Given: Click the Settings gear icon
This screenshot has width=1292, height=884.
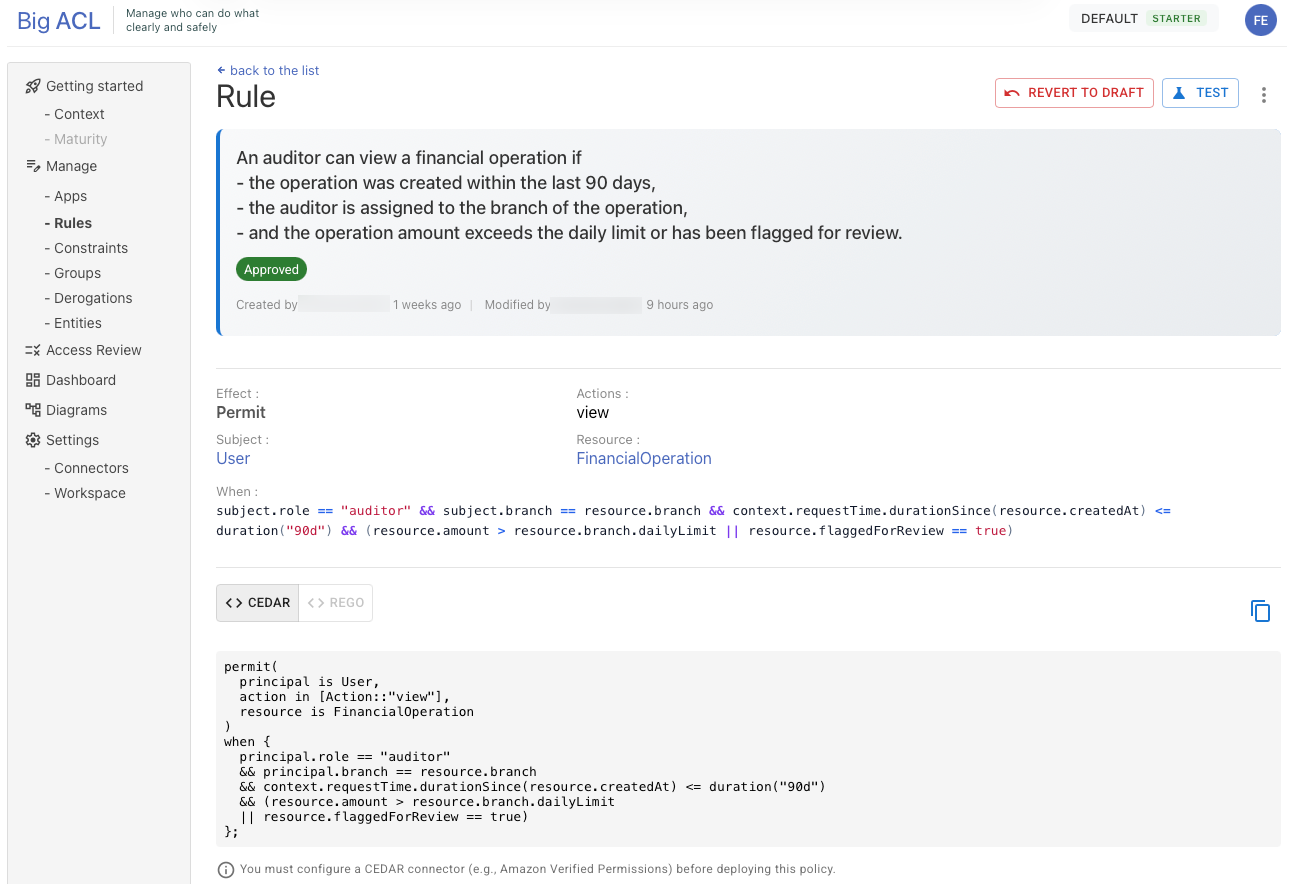Looking at the screenshot, I should click(33, 440).
